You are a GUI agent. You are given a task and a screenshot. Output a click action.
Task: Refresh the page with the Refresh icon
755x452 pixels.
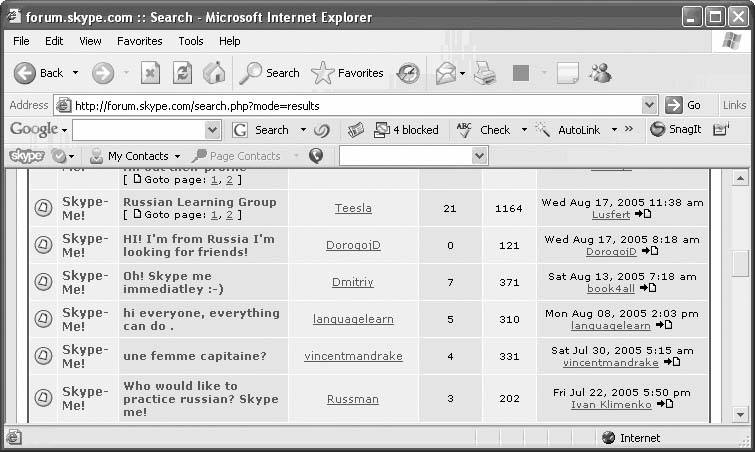click(182, 73)
